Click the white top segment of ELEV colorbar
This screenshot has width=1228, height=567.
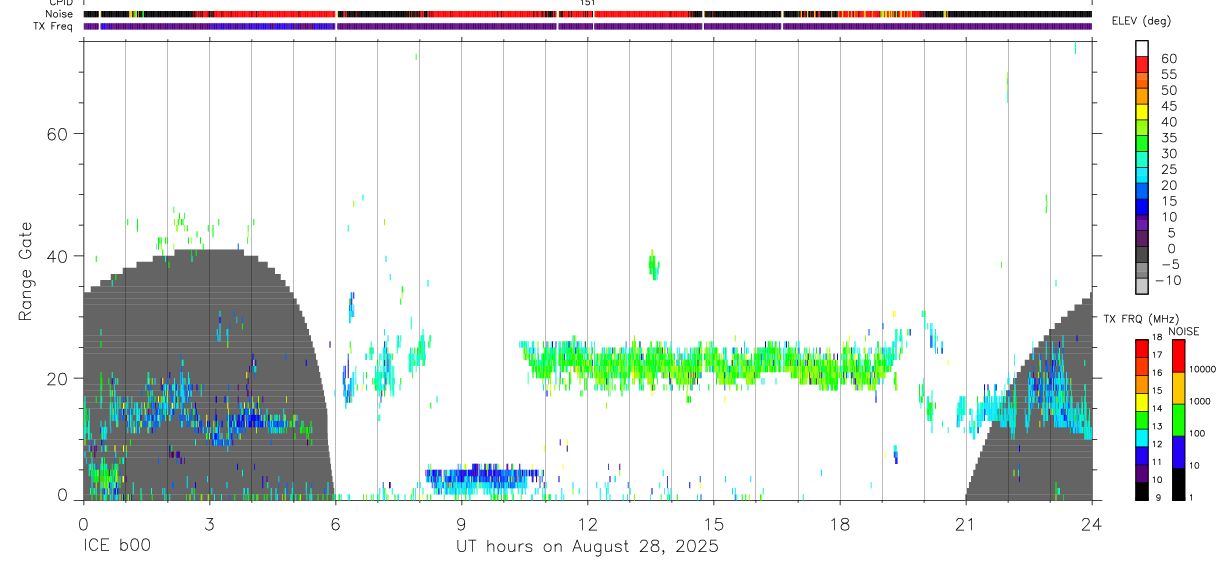[x=1141, y=49]
